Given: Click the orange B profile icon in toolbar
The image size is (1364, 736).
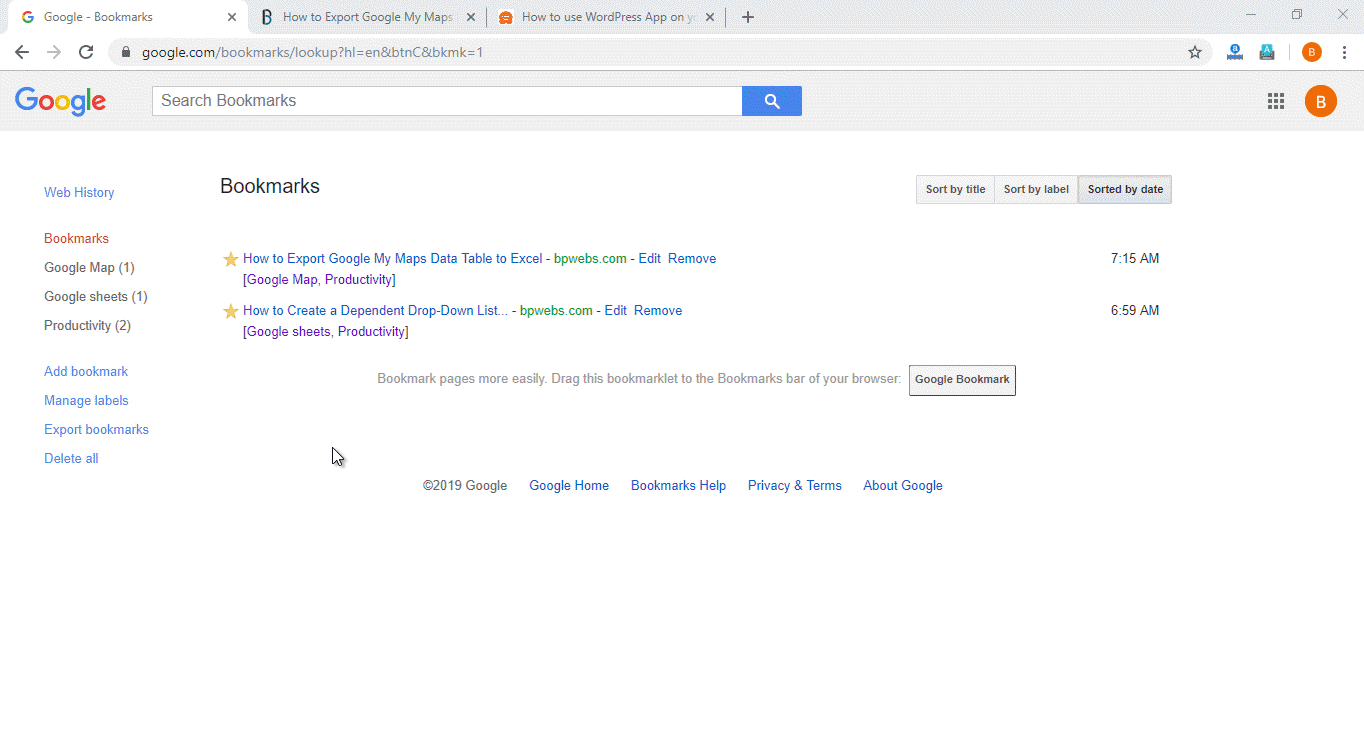Looking at the screenshot, I should pos(1312,52).
